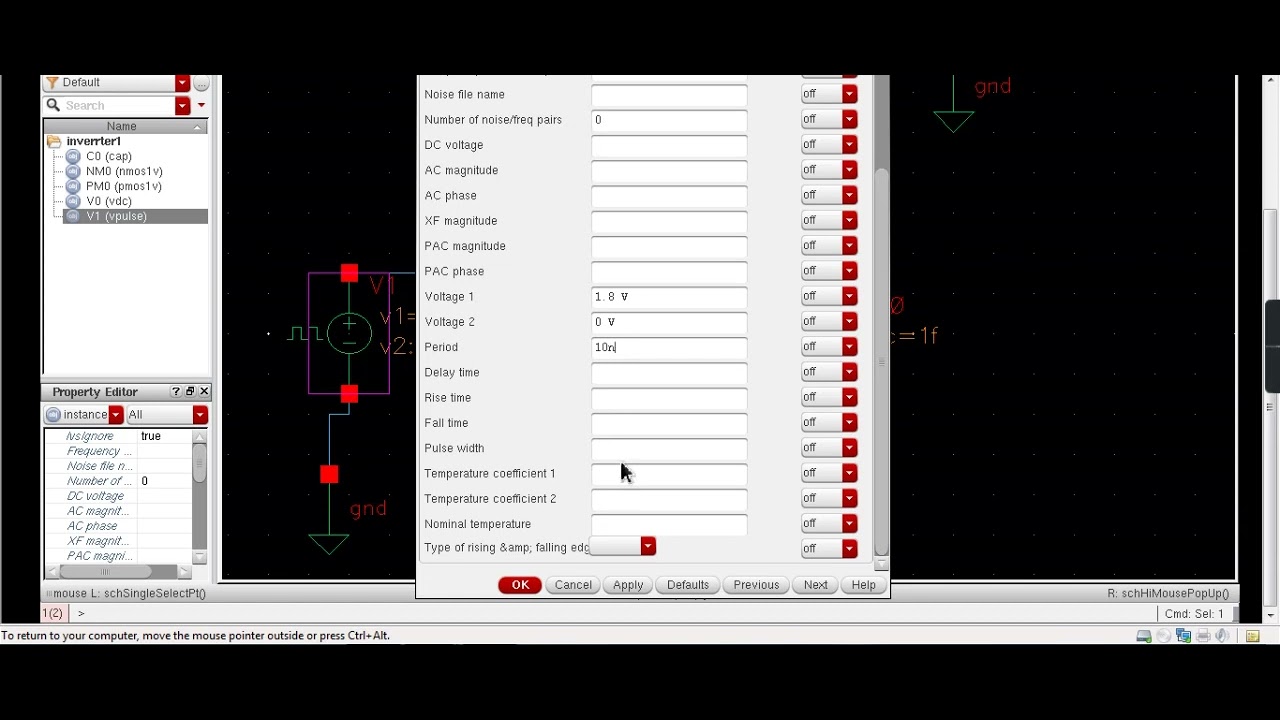Close the Property Editor panel
Image resolution: width=1280 pixels, height=720 pixels.
point(204,392)
